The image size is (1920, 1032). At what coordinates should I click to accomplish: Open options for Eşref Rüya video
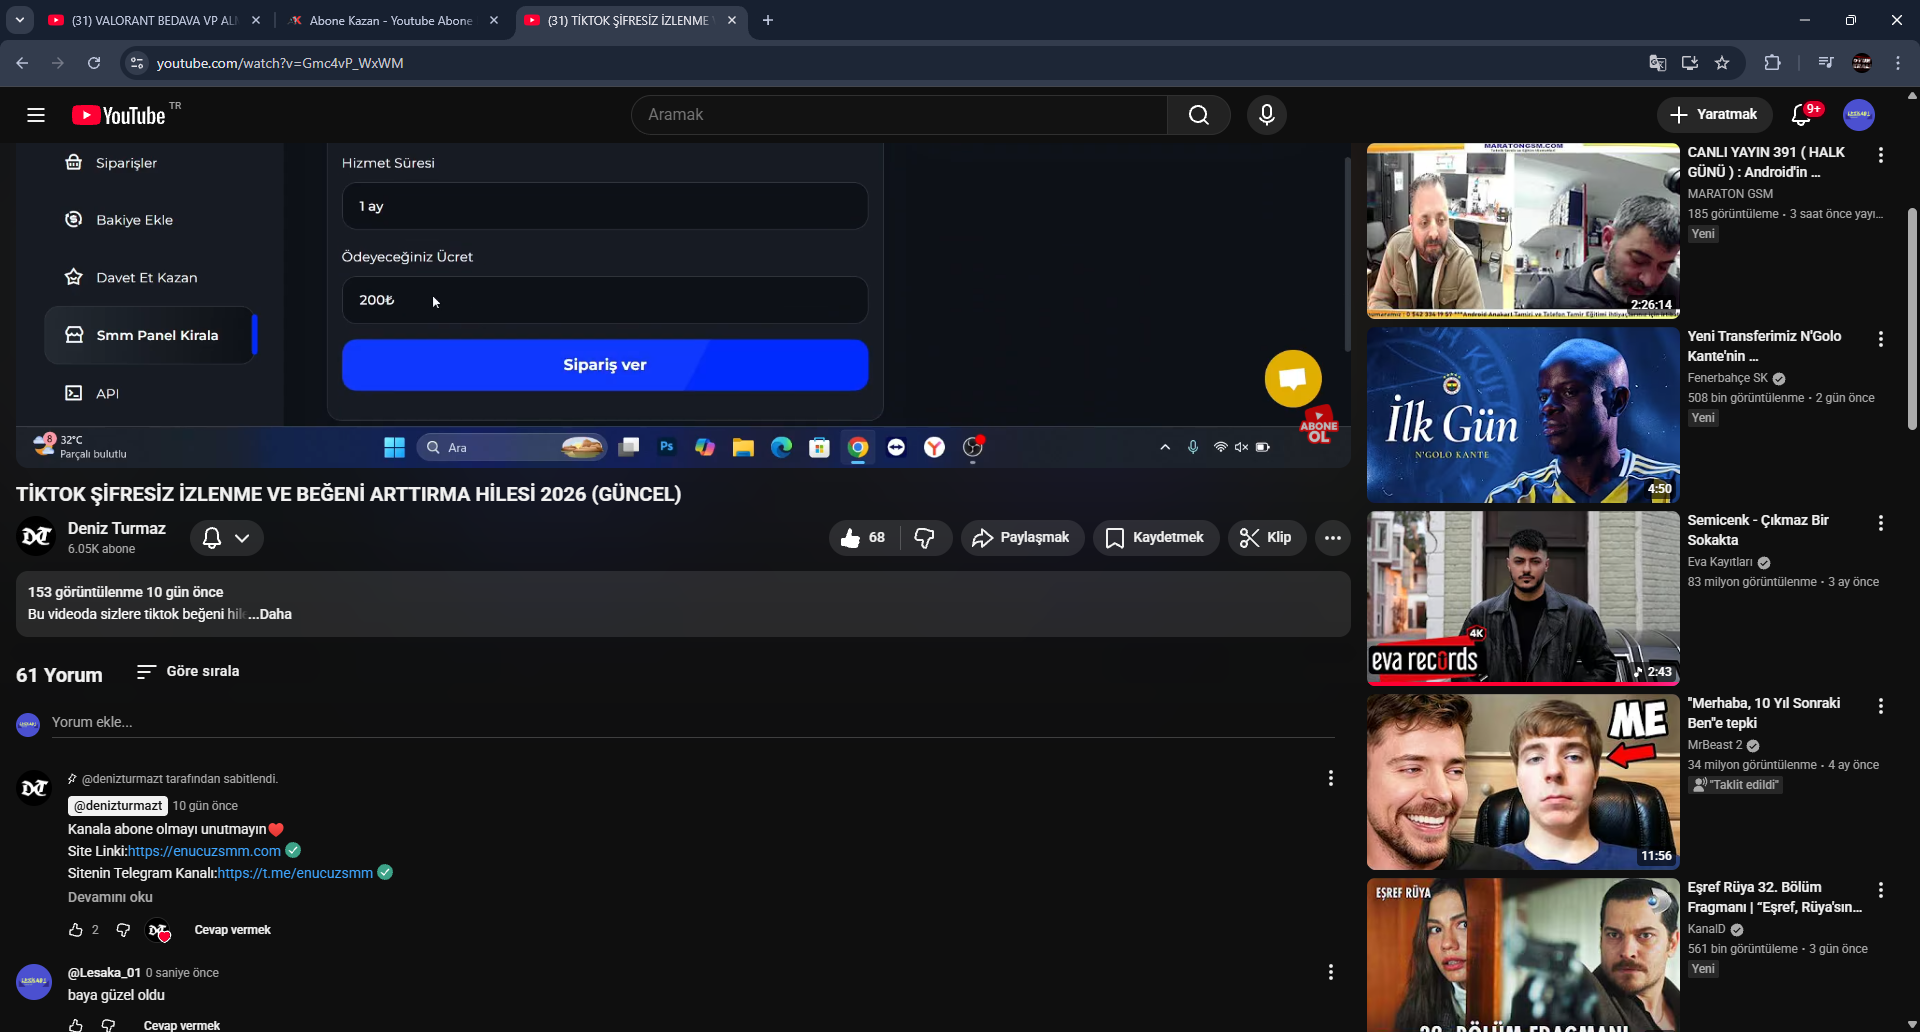point(1881,890)
